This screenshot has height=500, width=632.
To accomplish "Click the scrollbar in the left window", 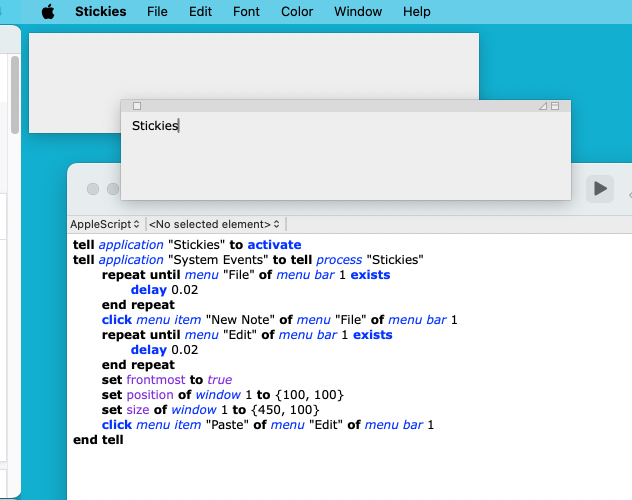I will click(15, 95).
